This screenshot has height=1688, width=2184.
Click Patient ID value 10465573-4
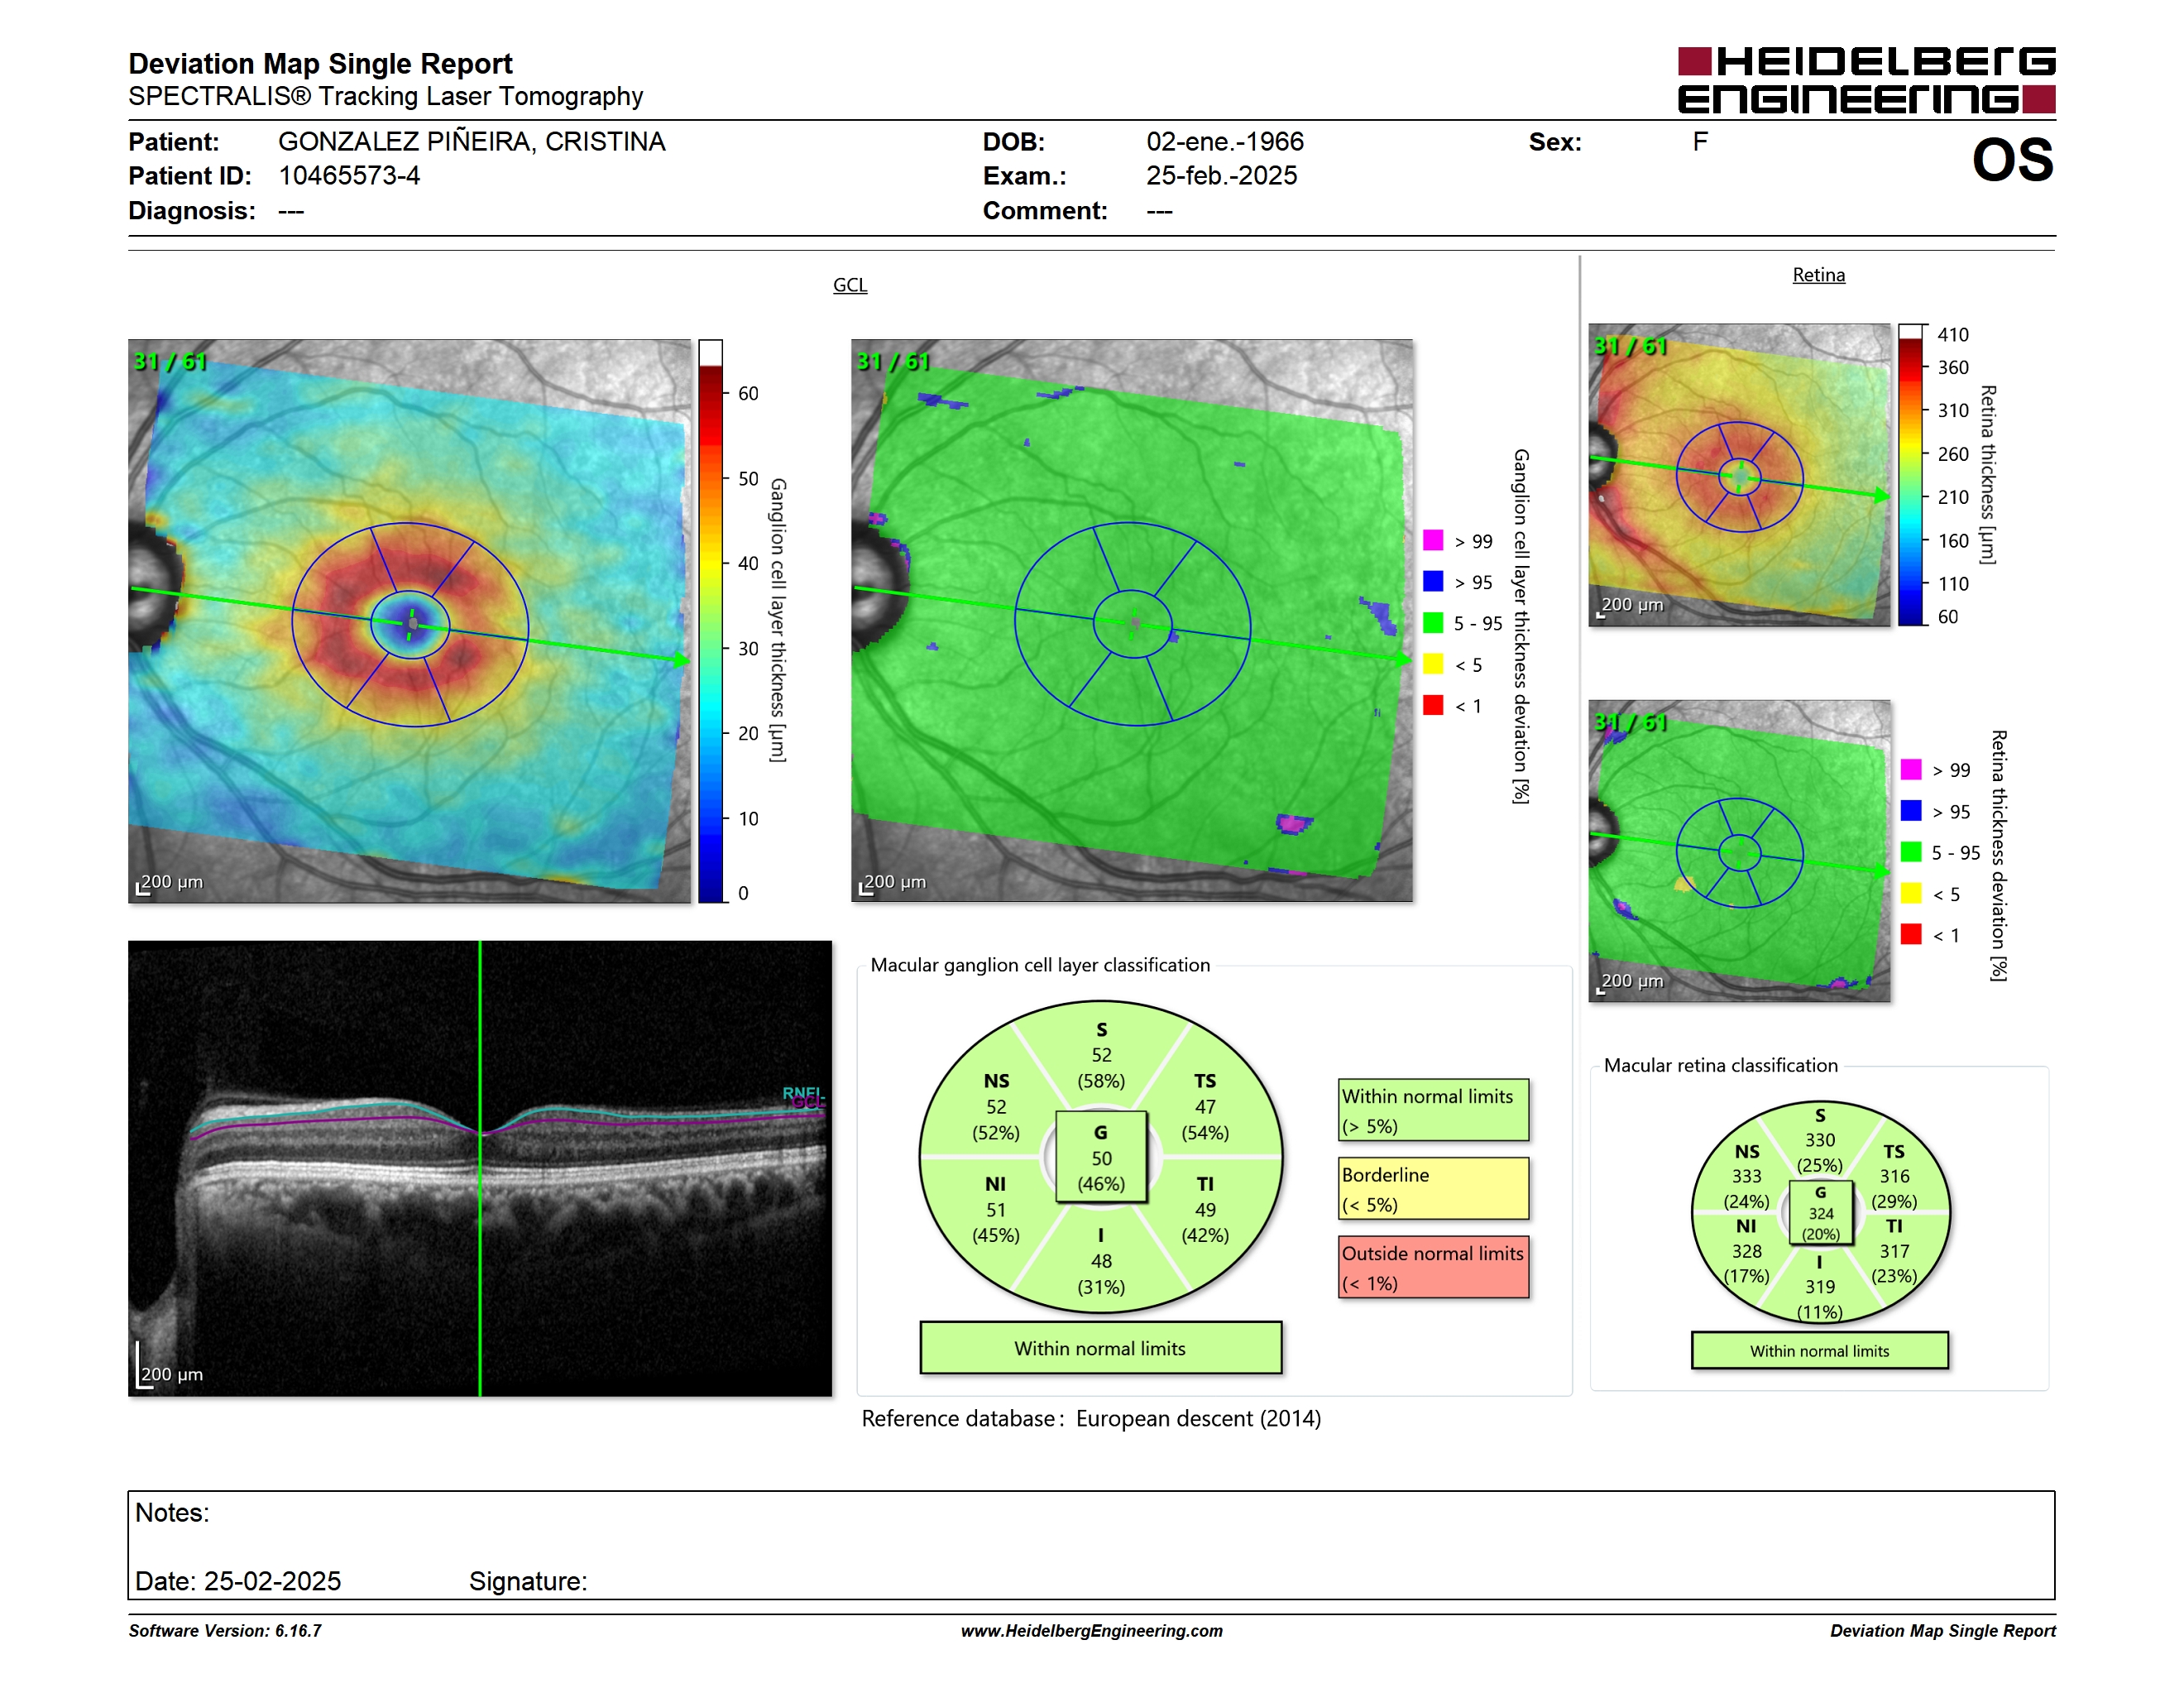(x=349, y=176)
